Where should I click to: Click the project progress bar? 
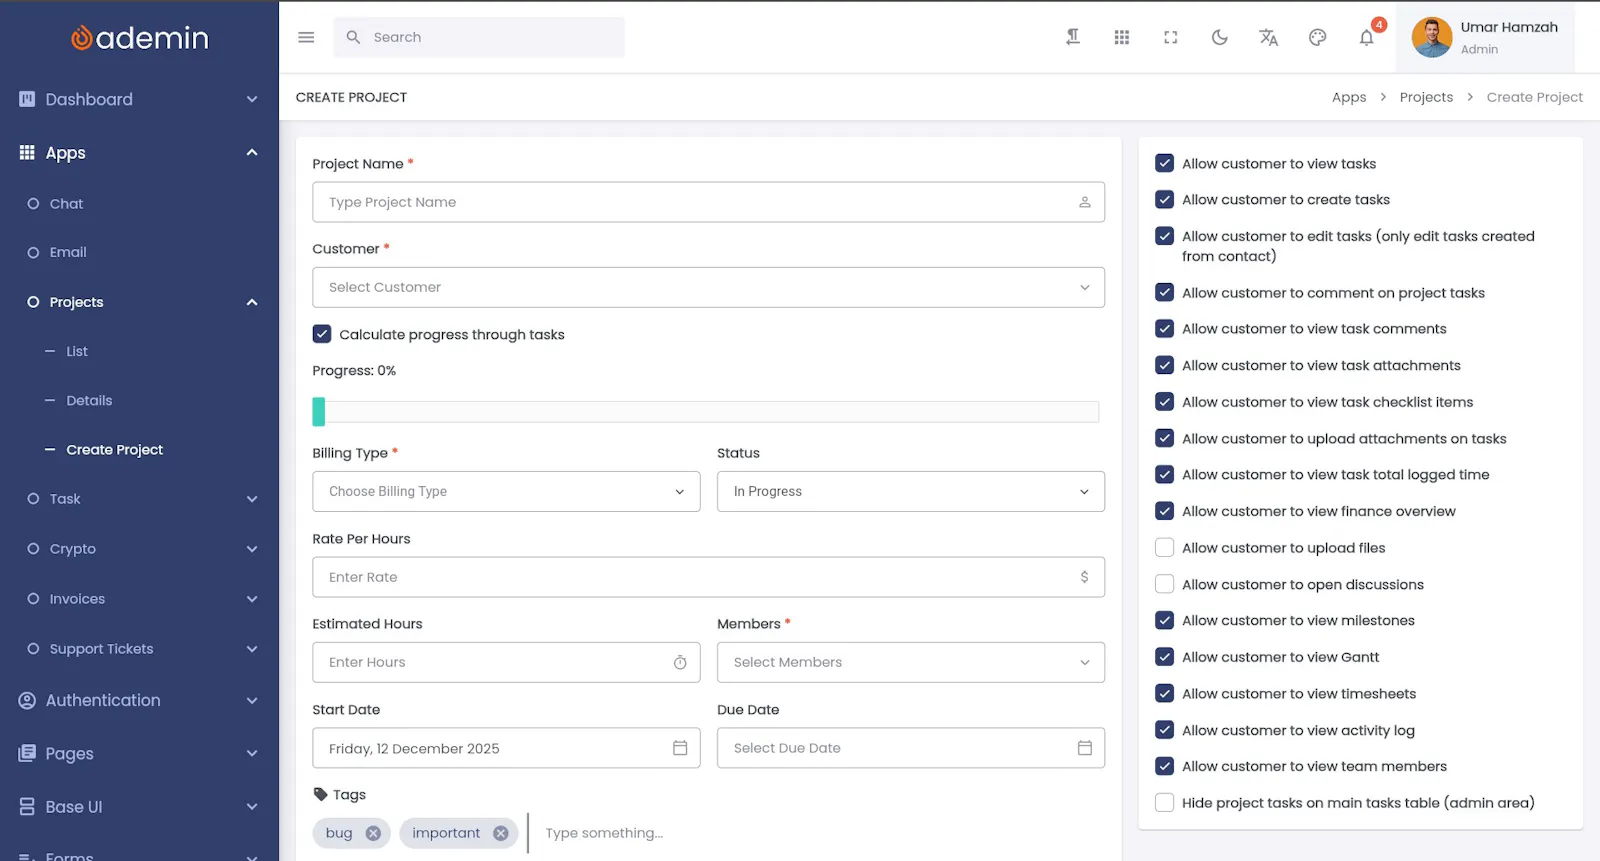705,411
